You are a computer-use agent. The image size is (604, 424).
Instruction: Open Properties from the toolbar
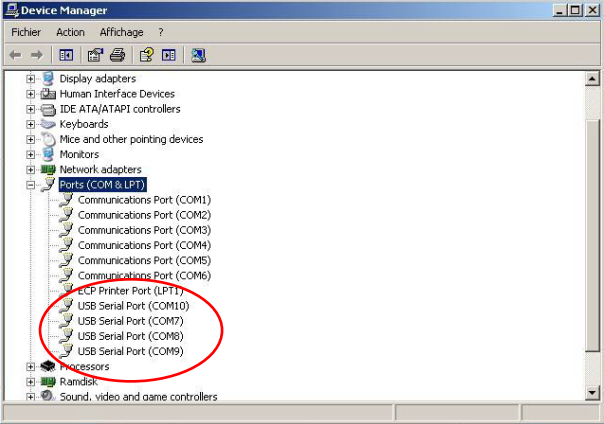pos(95,55)
